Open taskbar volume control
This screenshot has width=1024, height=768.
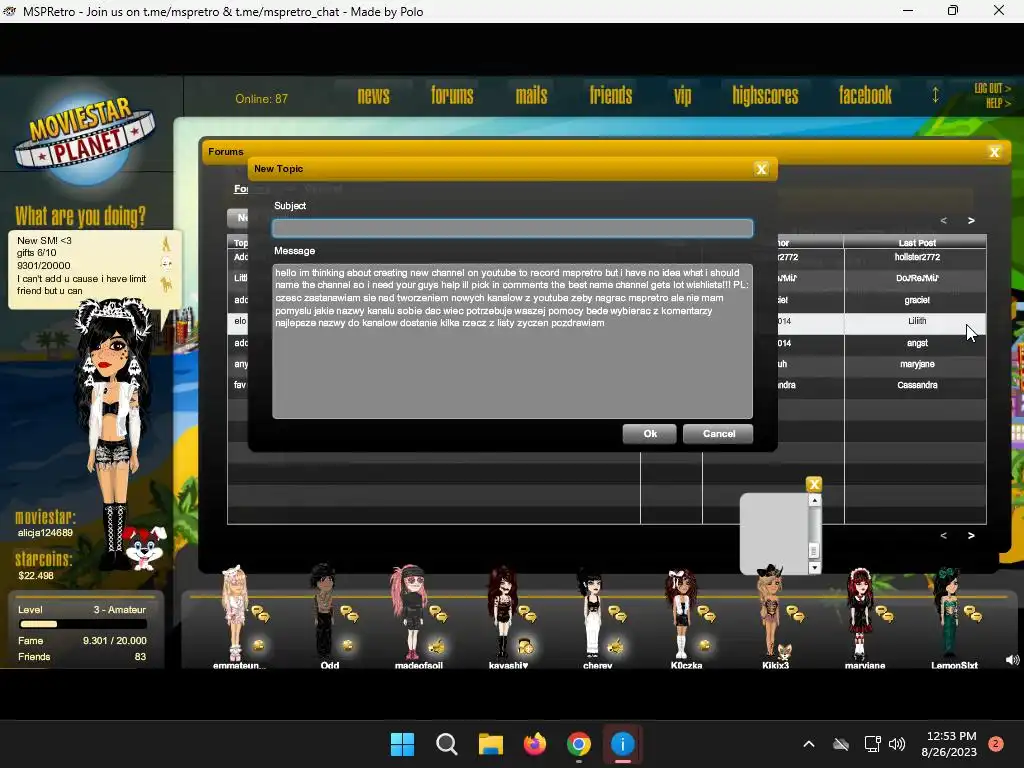897,744
